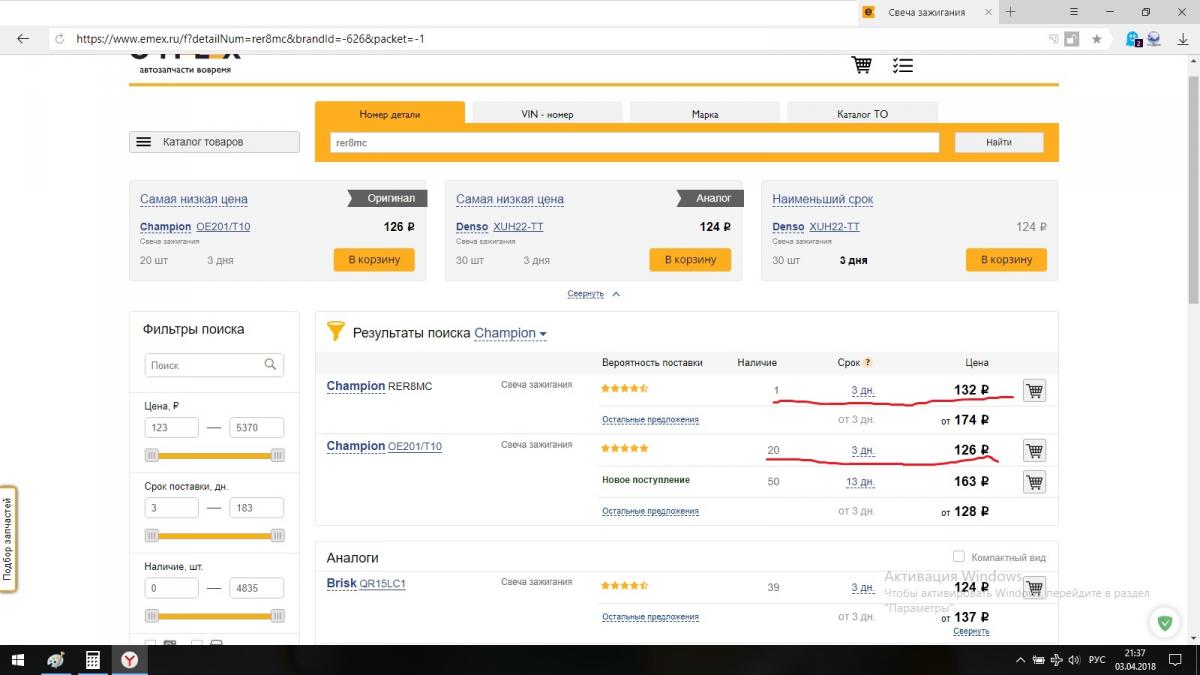
Task: Add Наименьший срок Denso offer to cart
Action: (x=1006, y=259)
